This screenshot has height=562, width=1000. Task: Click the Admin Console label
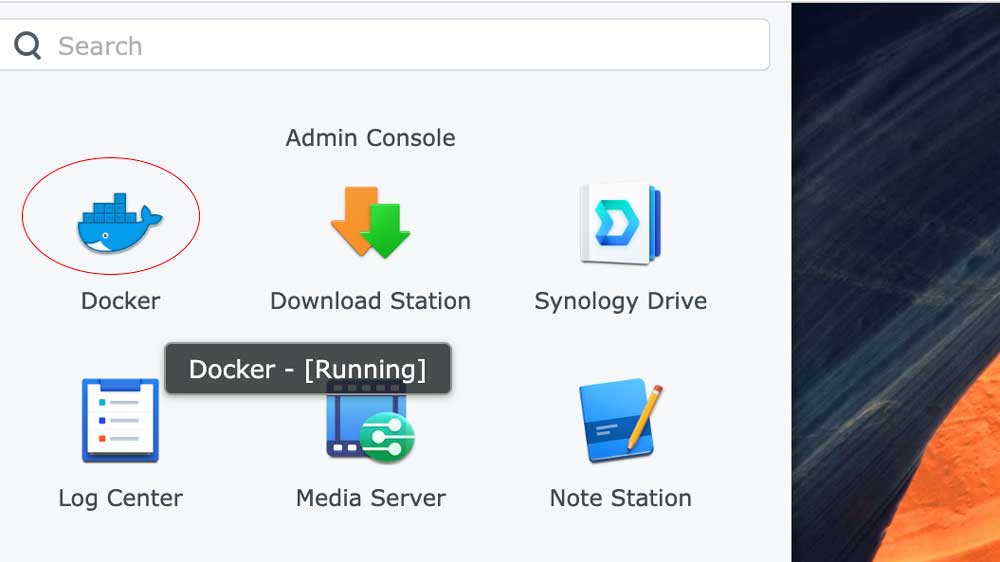coord(371,138)
